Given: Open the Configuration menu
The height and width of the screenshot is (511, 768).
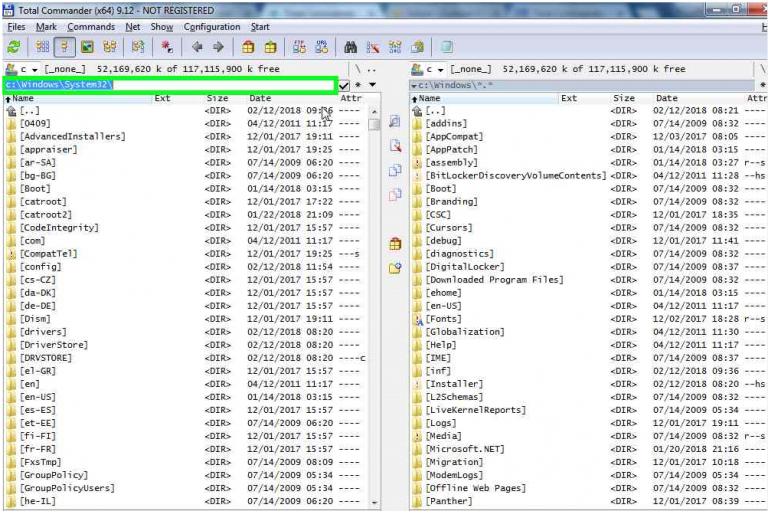Looking at the screenshot, I should tap(211, 27).
